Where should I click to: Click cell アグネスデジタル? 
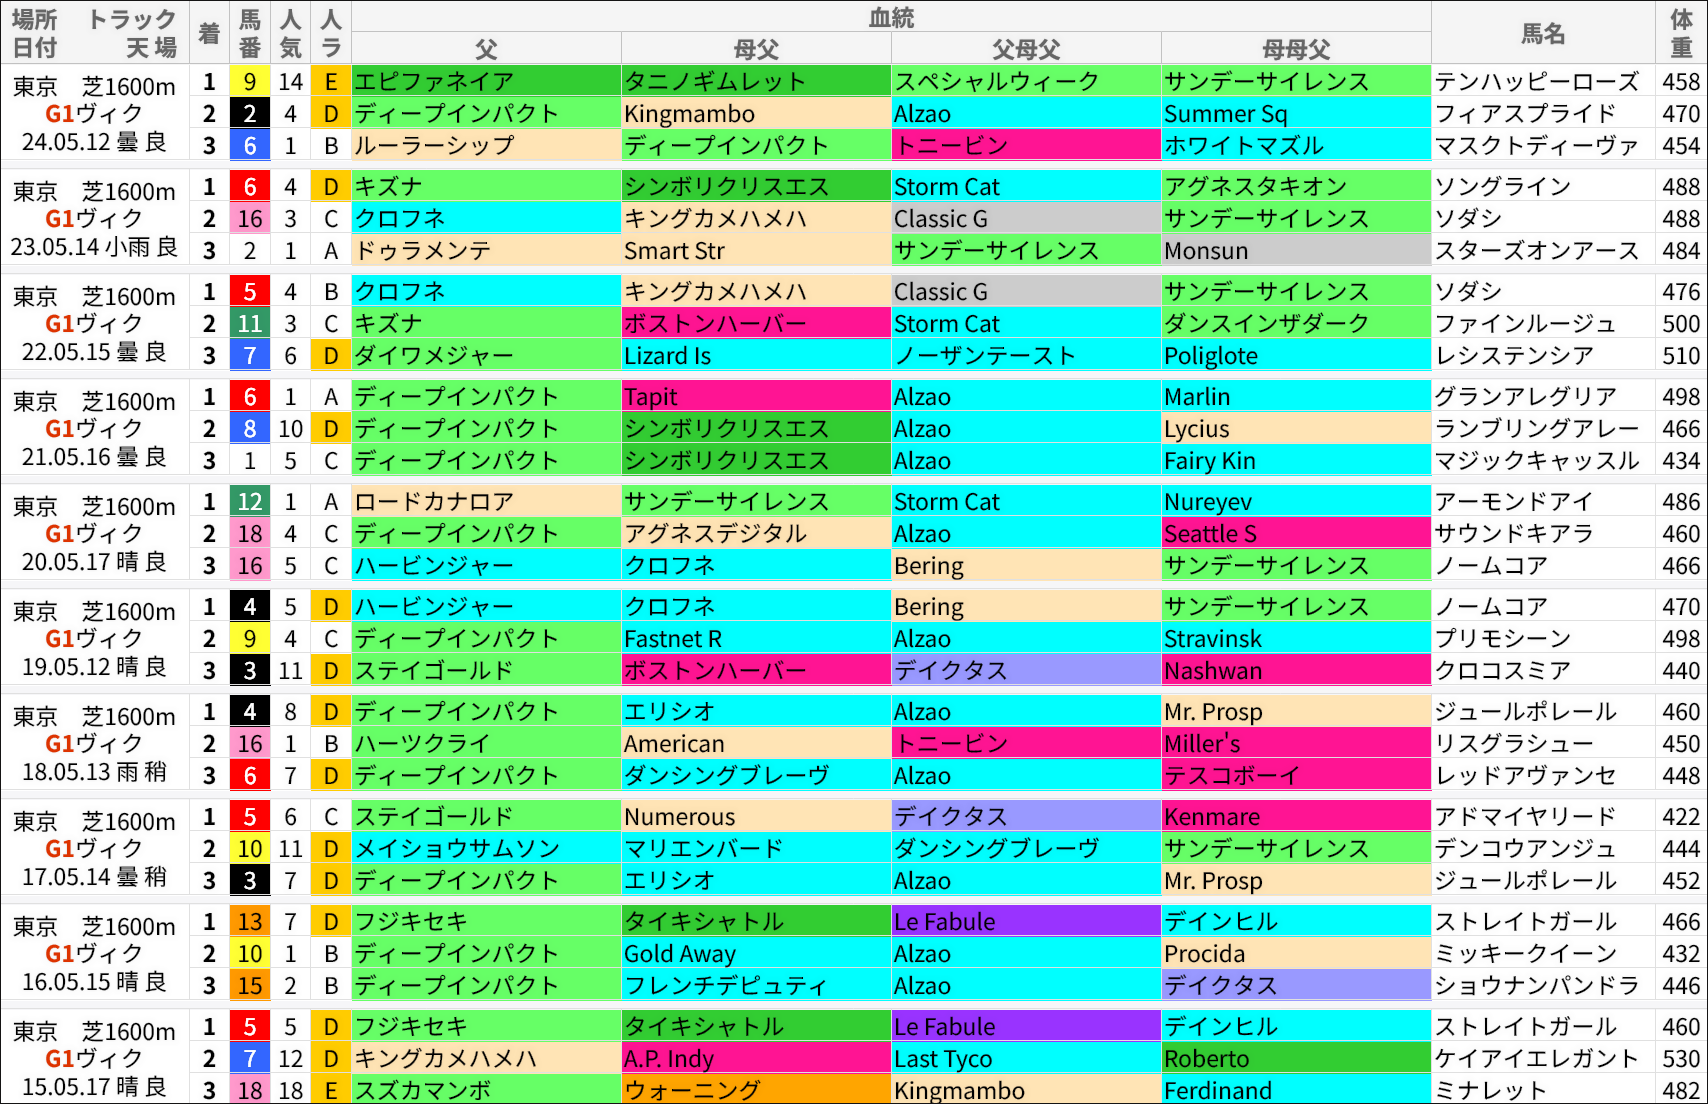(756, 534)
